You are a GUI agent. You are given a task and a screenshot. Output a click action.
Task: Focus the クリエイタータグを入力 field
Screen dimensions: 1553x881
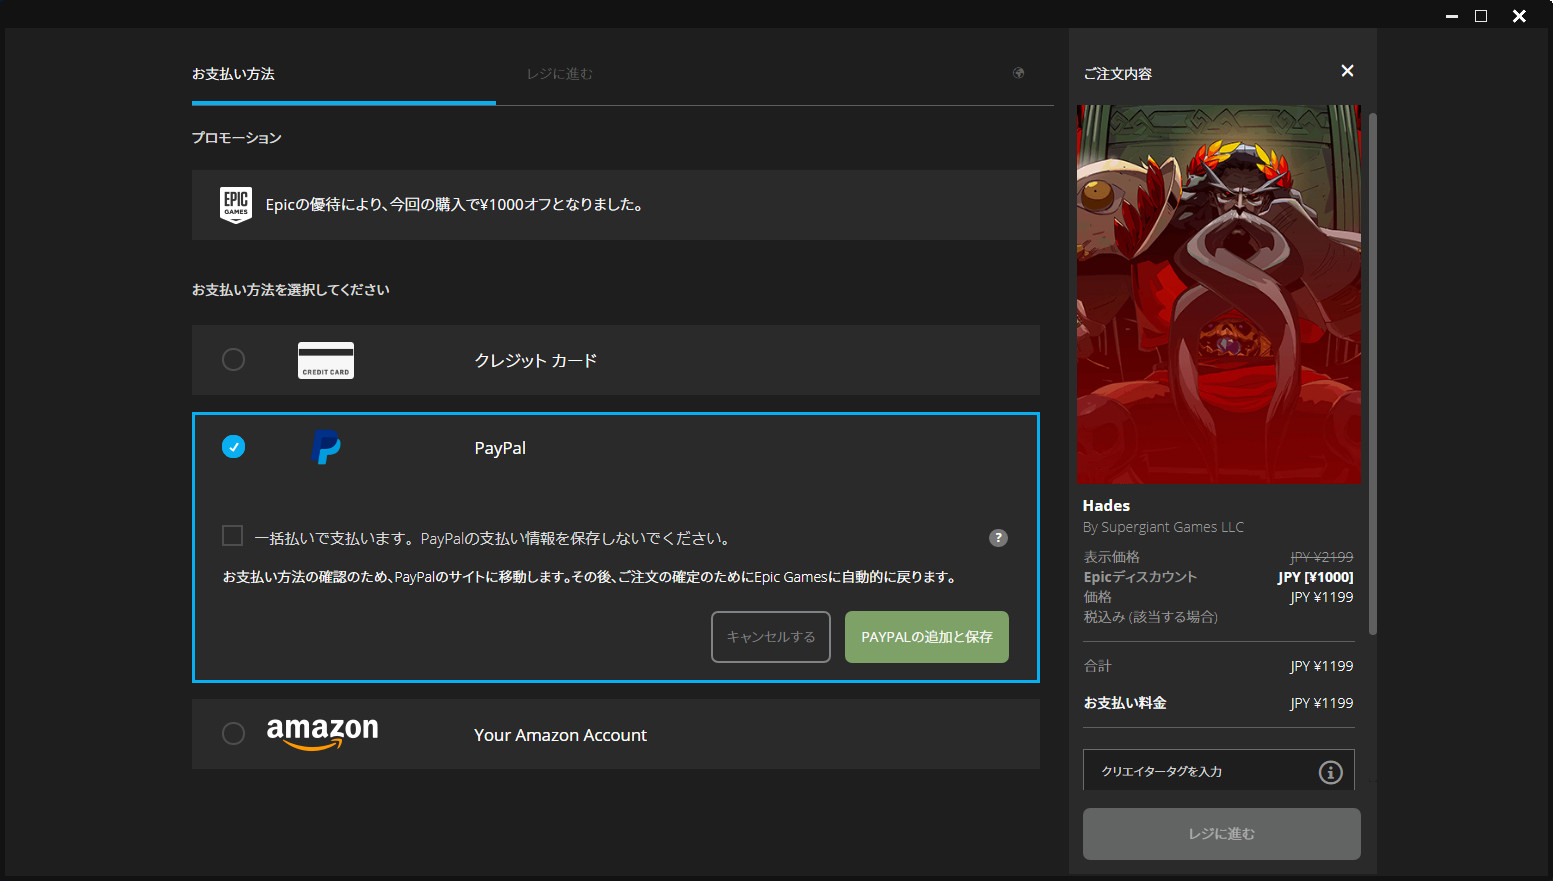[x=1200, y=772]
